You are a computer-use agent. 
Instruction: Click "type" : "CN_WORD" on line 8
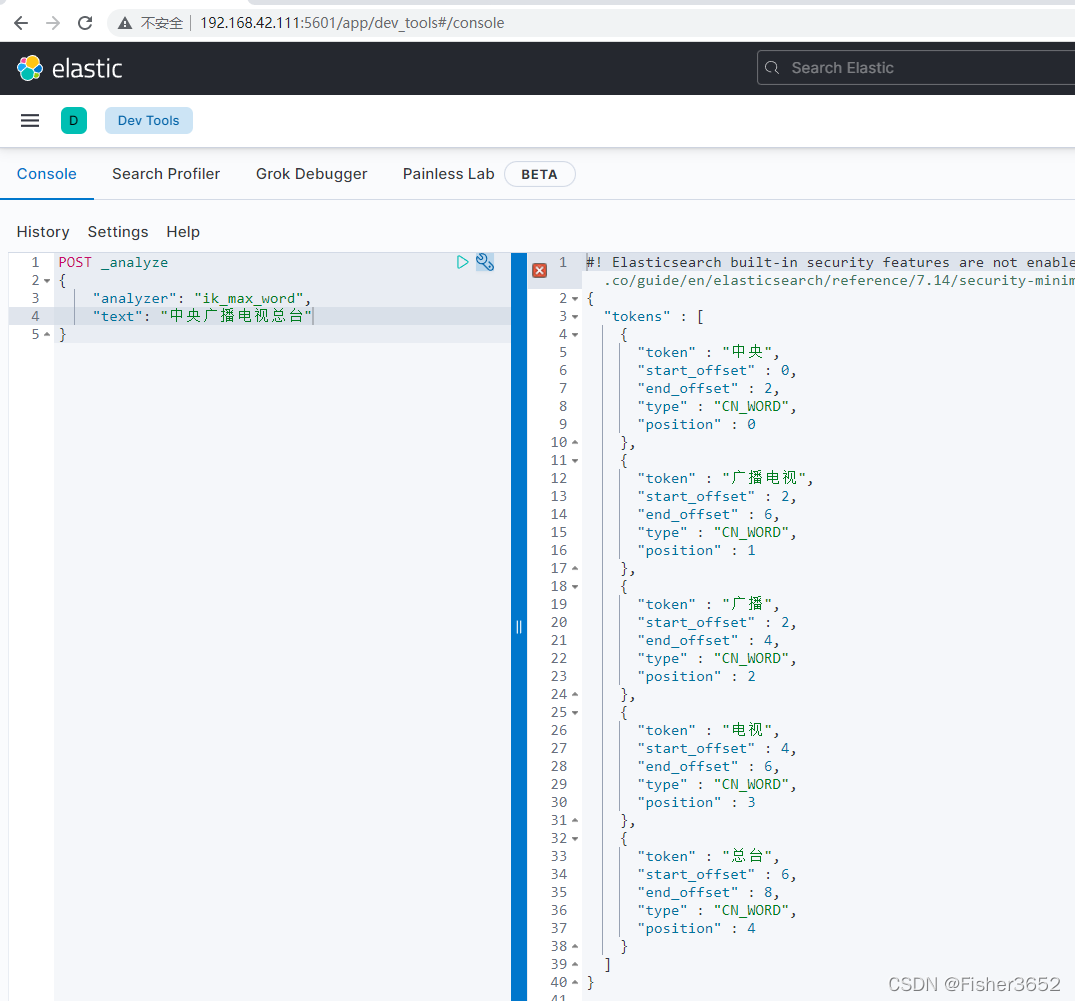(716, 406)
